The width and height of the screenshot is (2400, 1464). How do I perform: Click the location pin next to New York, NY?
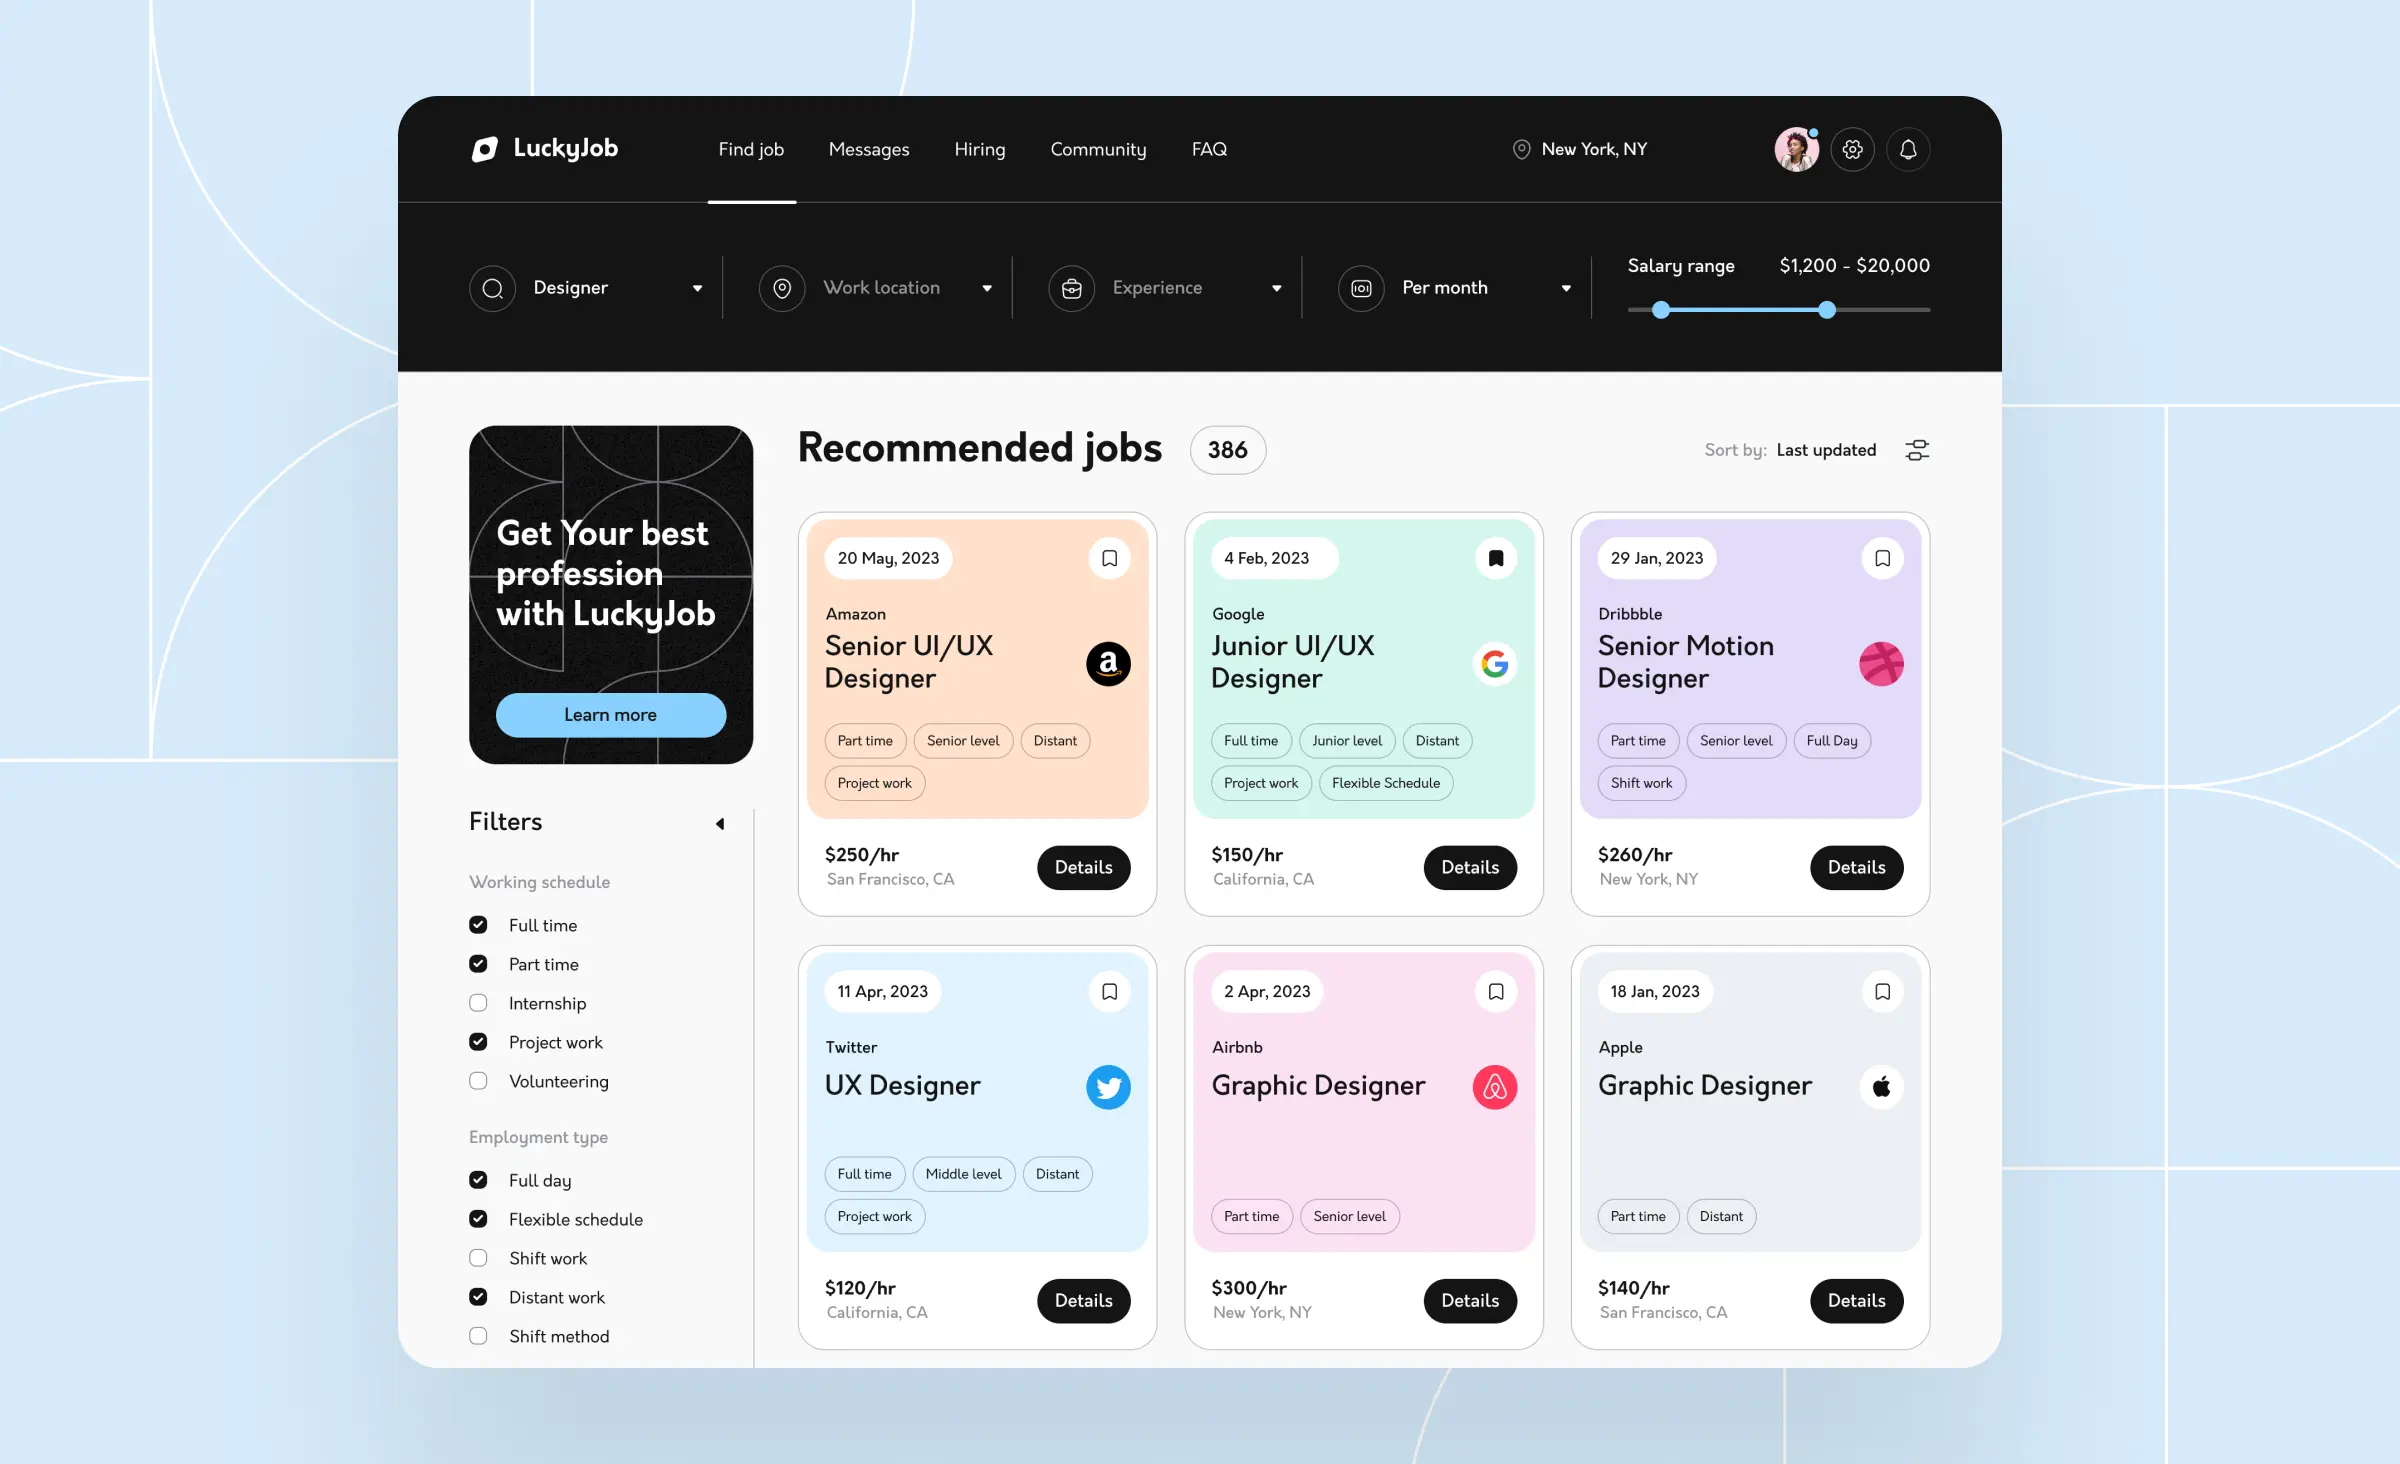[x=1521, y=149]
